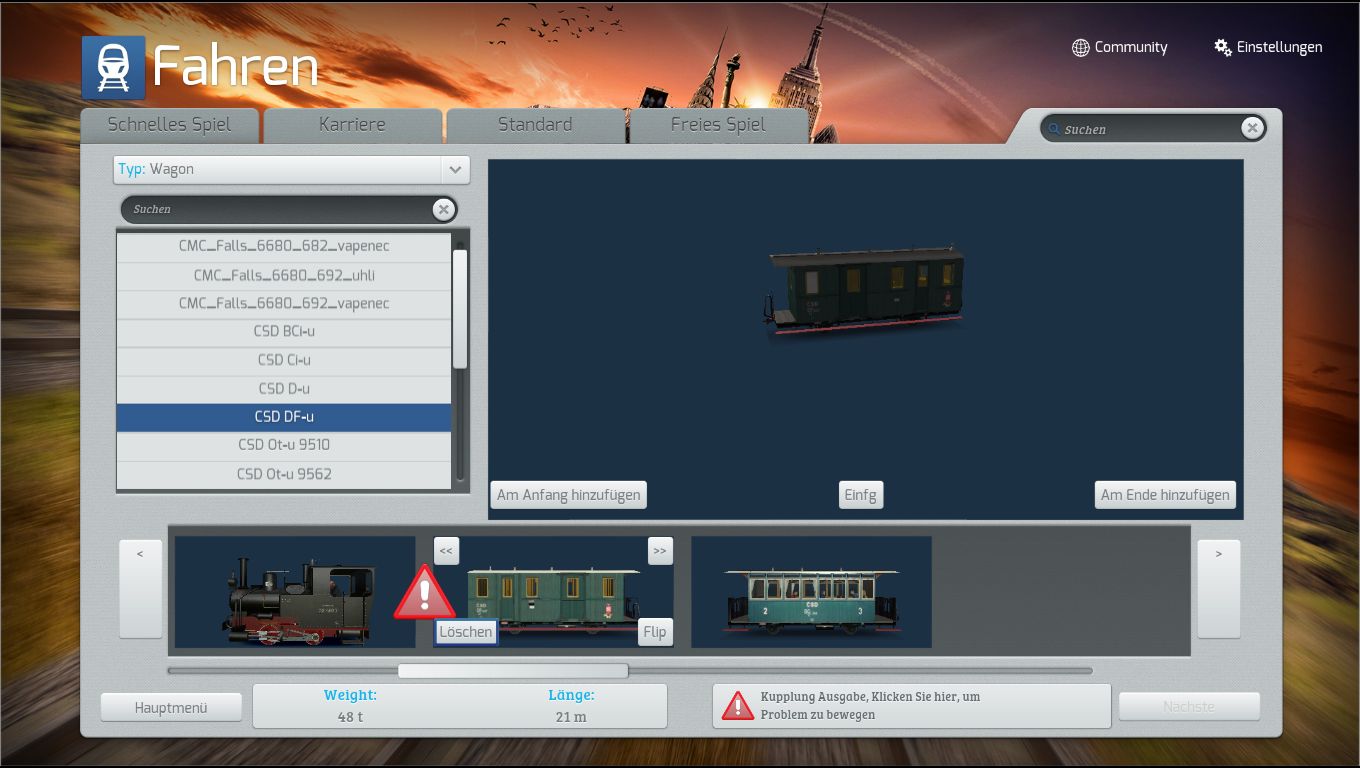Open the Typ: Wagon dropdown
This screenshot has height=768, width=1360.
click(291, 169)
